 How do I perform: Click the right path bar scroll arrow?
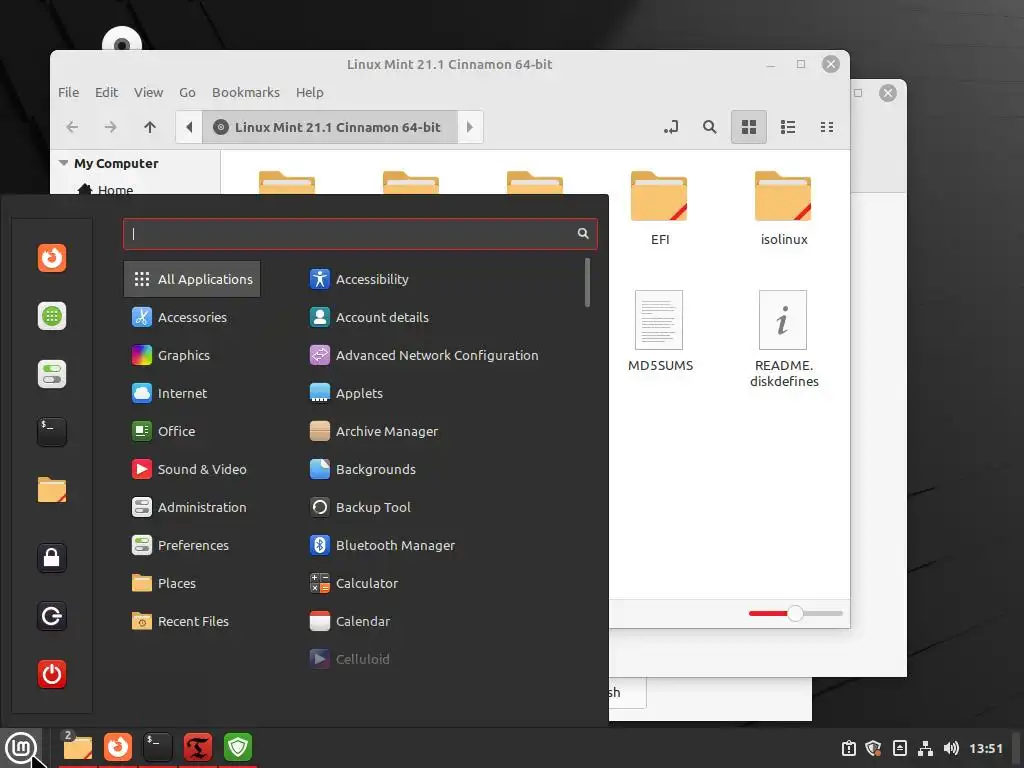(470, 127)
